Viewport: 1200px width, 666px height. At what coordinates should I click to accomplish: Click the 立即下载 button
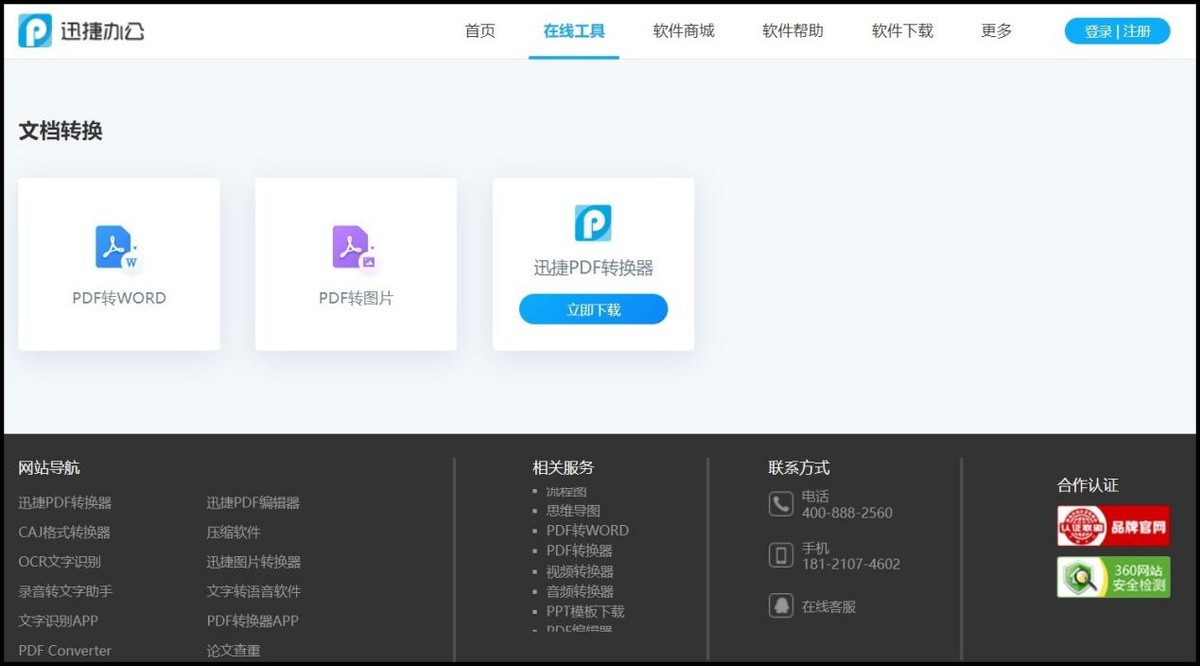point(593,310)
